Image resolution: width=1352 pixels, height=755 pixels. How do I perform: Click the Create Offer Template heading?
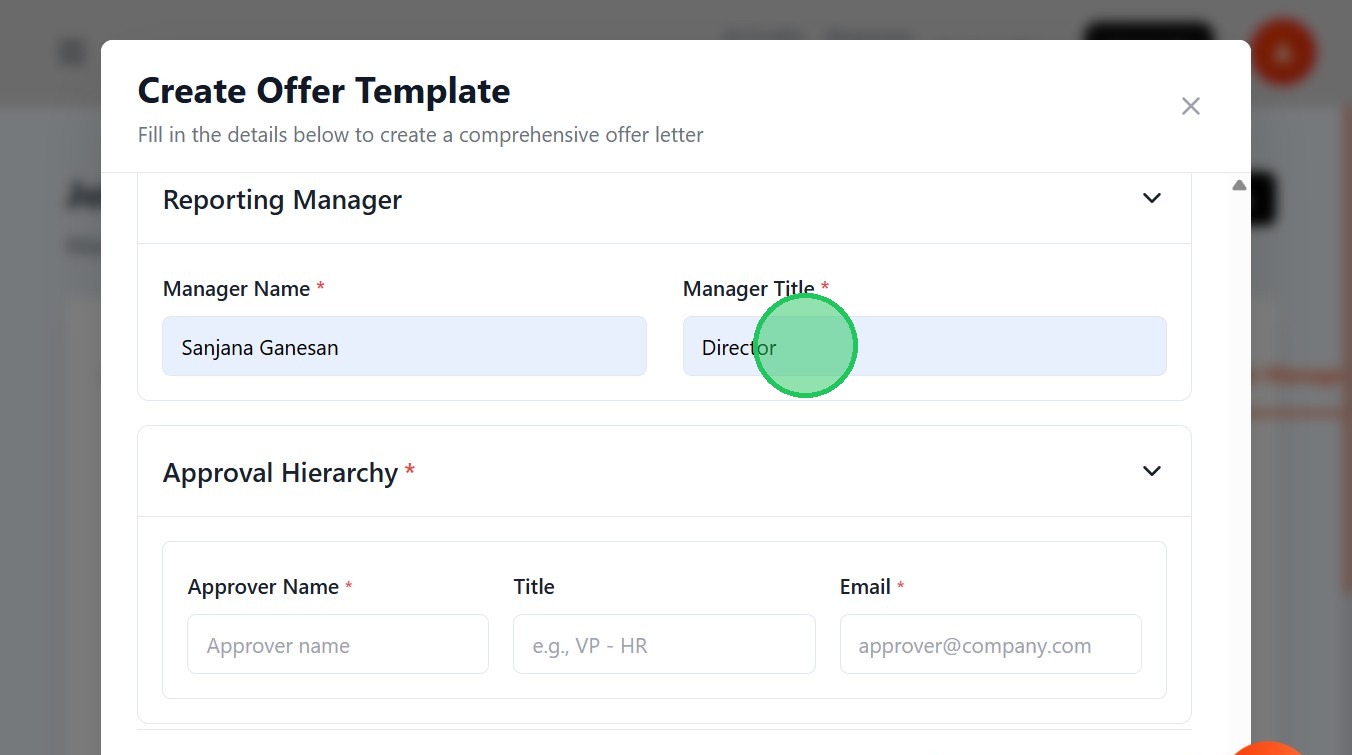pyautogui.click(x=324, y=91)
